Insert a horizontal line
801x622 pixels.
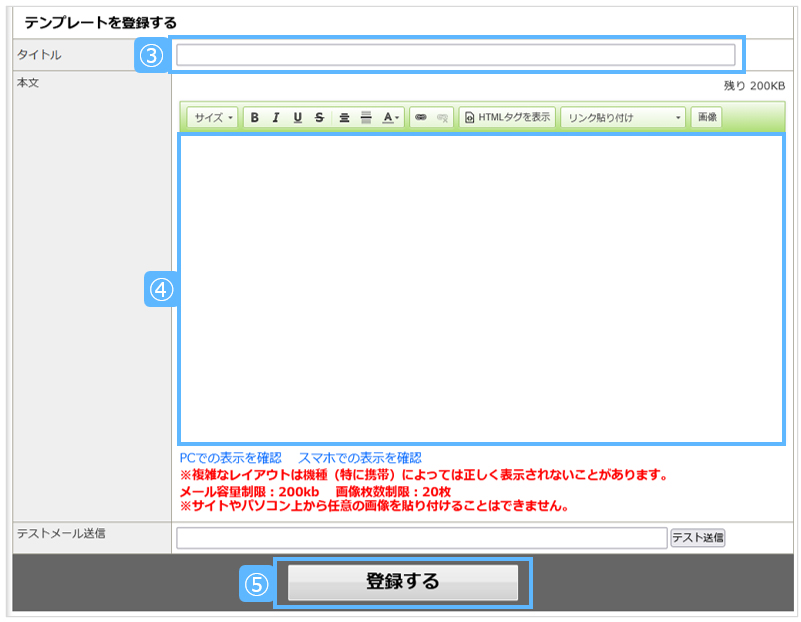(366, 118)
